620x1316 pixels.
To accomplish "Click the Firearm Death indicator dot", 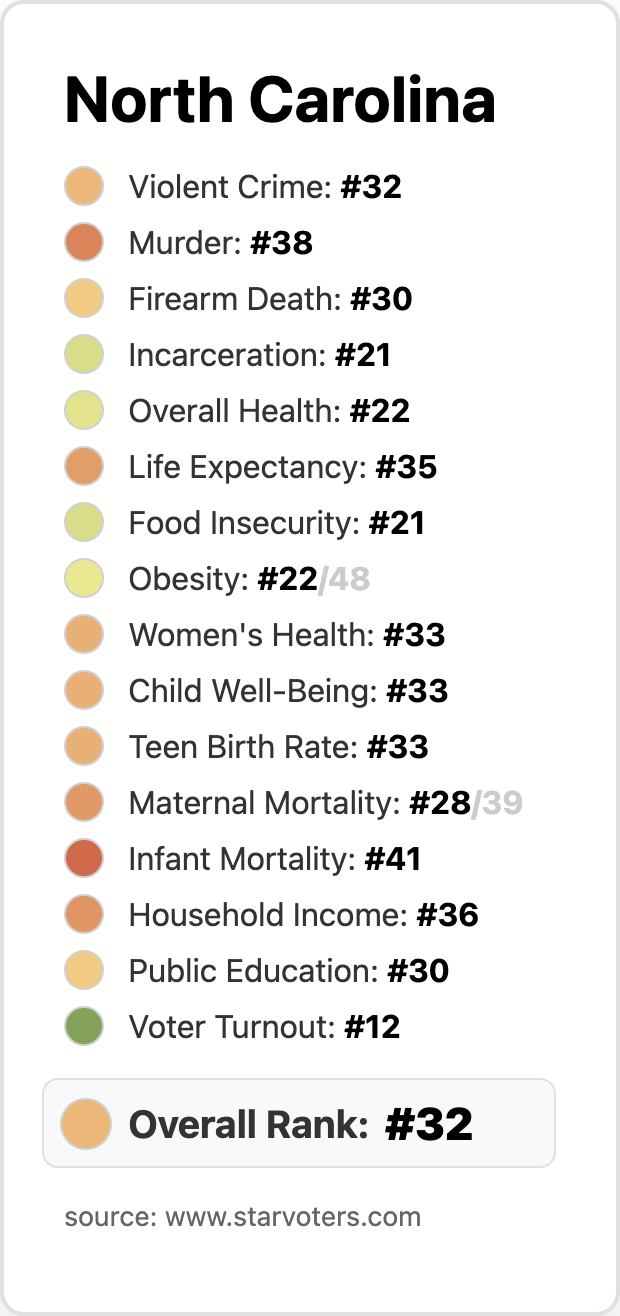I will point(85,299).
